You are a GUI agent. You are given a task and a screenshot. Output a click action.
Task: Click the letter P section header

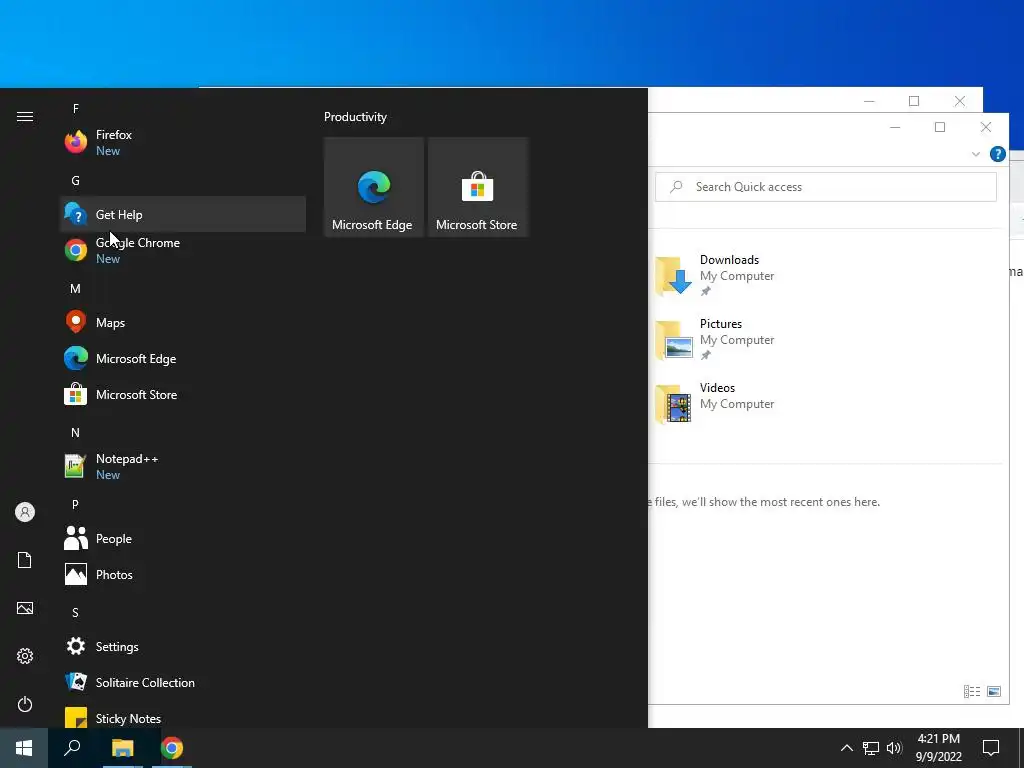[76, 504]
